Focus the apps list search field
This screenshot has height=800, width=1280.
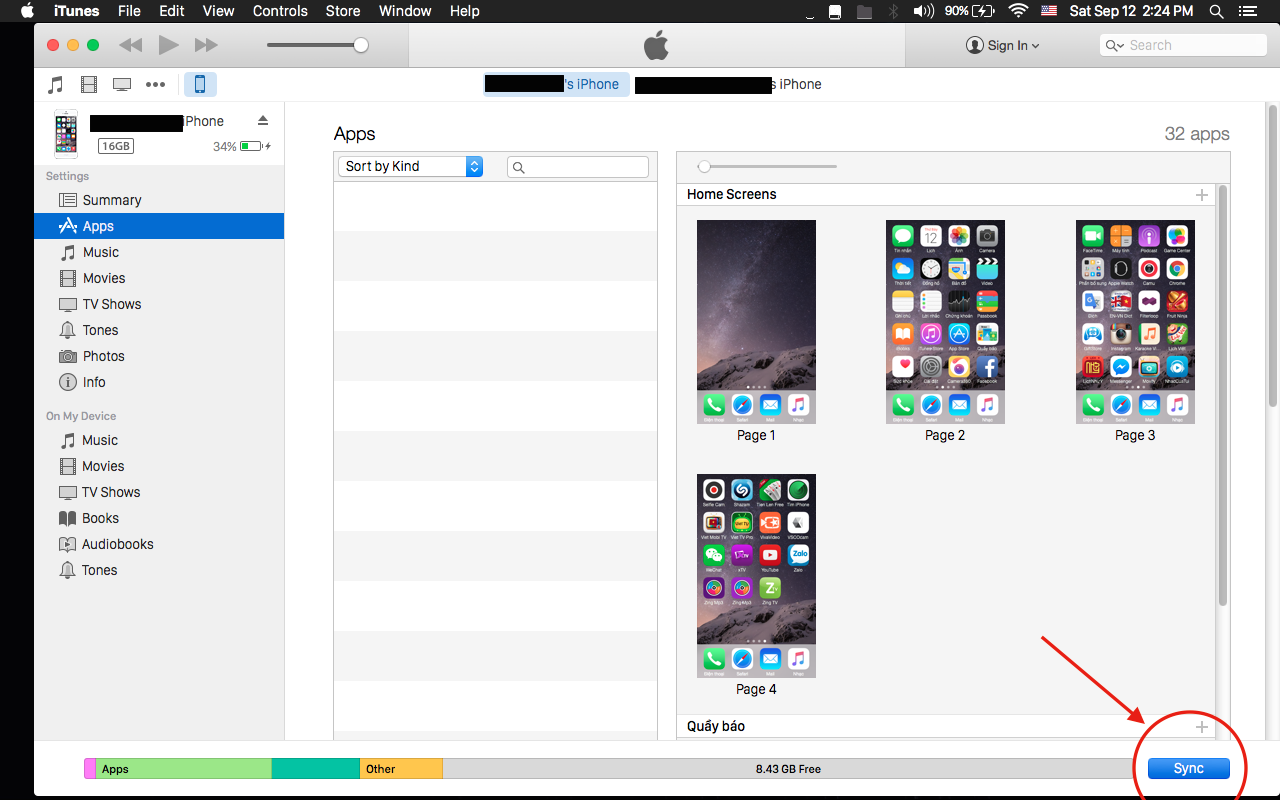[x=578, y=167]
